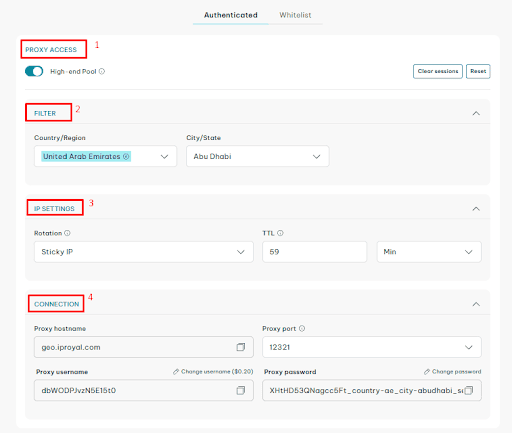Open the Country/Region dropdown

[105, 156]
